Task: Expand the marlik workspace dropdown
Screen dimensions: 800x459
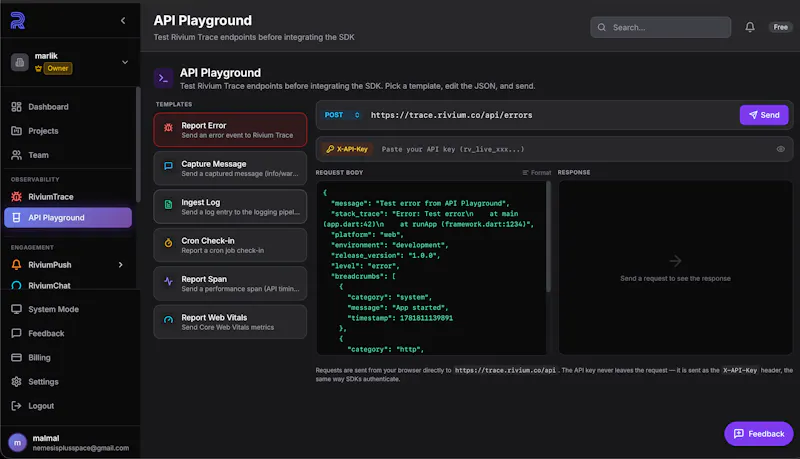Action: click(x=125, y=62)
